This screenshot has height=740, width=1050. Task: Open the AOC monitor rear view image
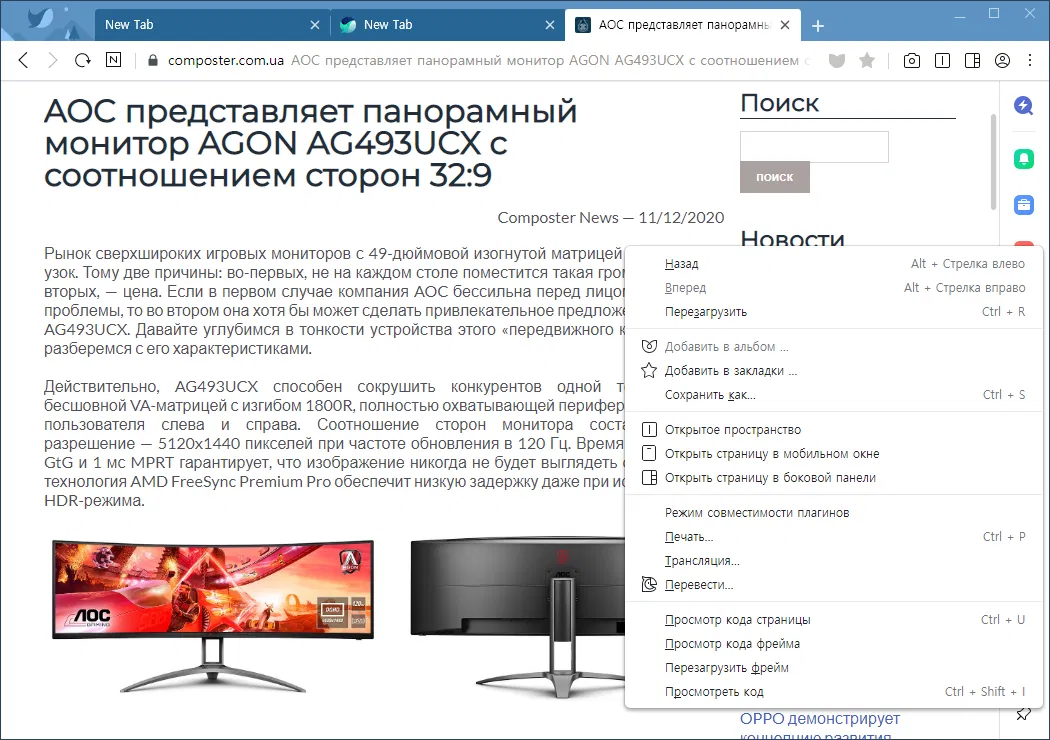pos(519,617)
